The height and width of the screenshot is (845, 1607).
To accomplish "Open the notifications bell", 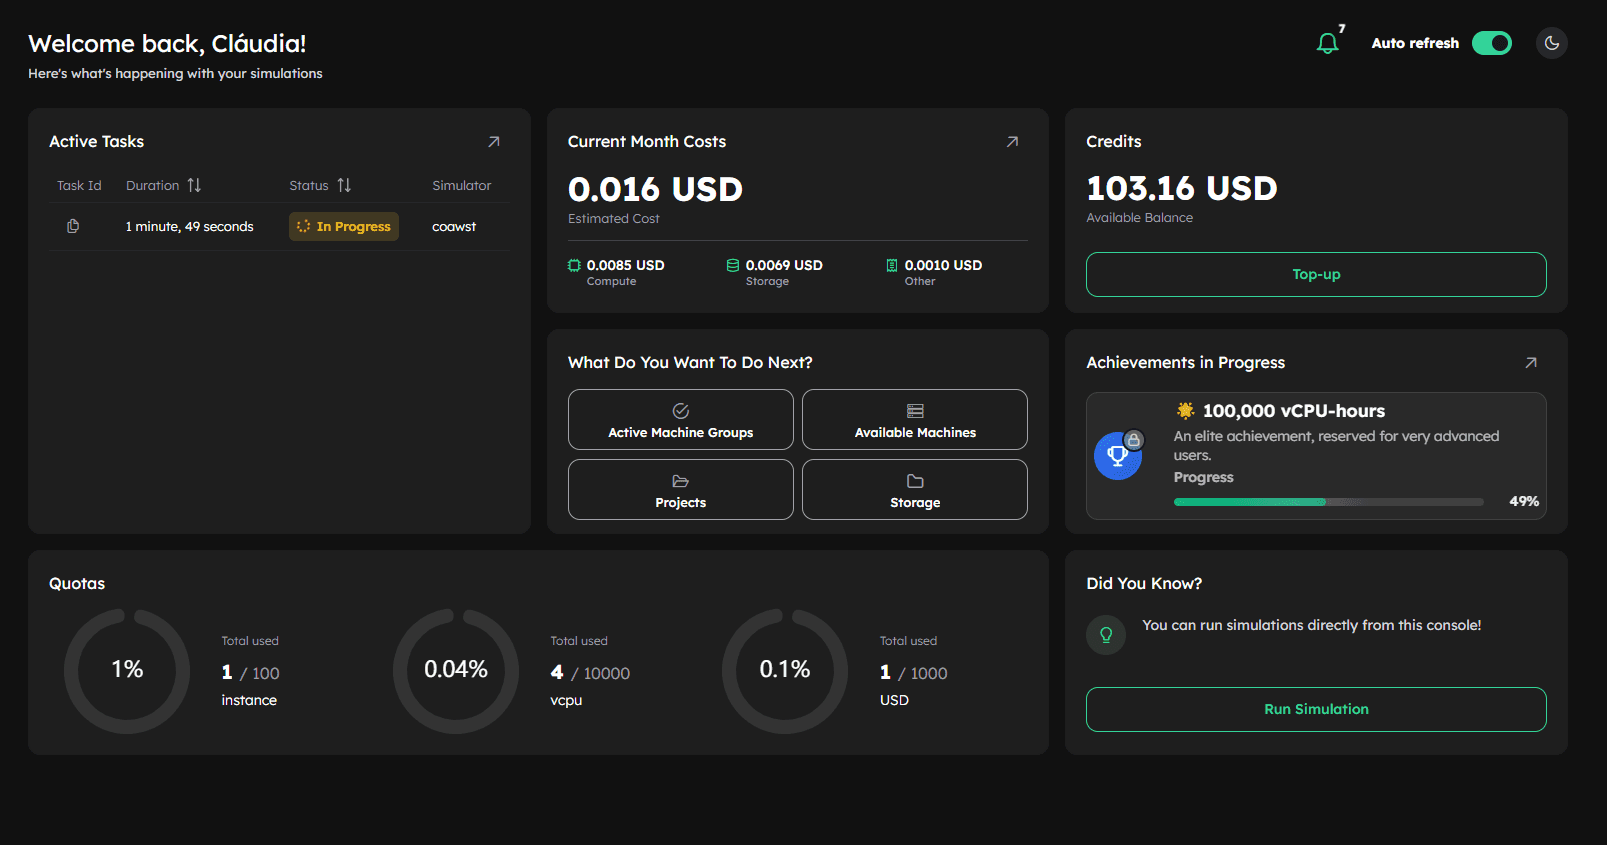I will pyautogui.click(x=1327, y=43).
